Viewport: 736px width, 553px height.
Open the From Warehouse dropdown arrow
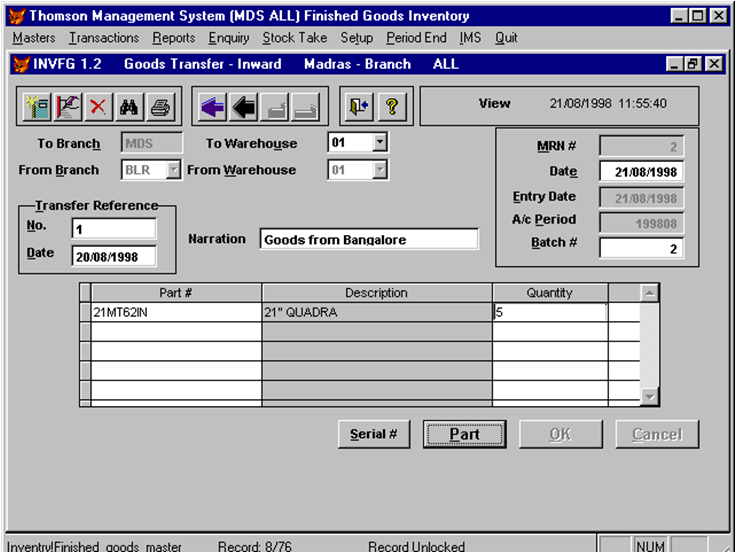(380, 169)
